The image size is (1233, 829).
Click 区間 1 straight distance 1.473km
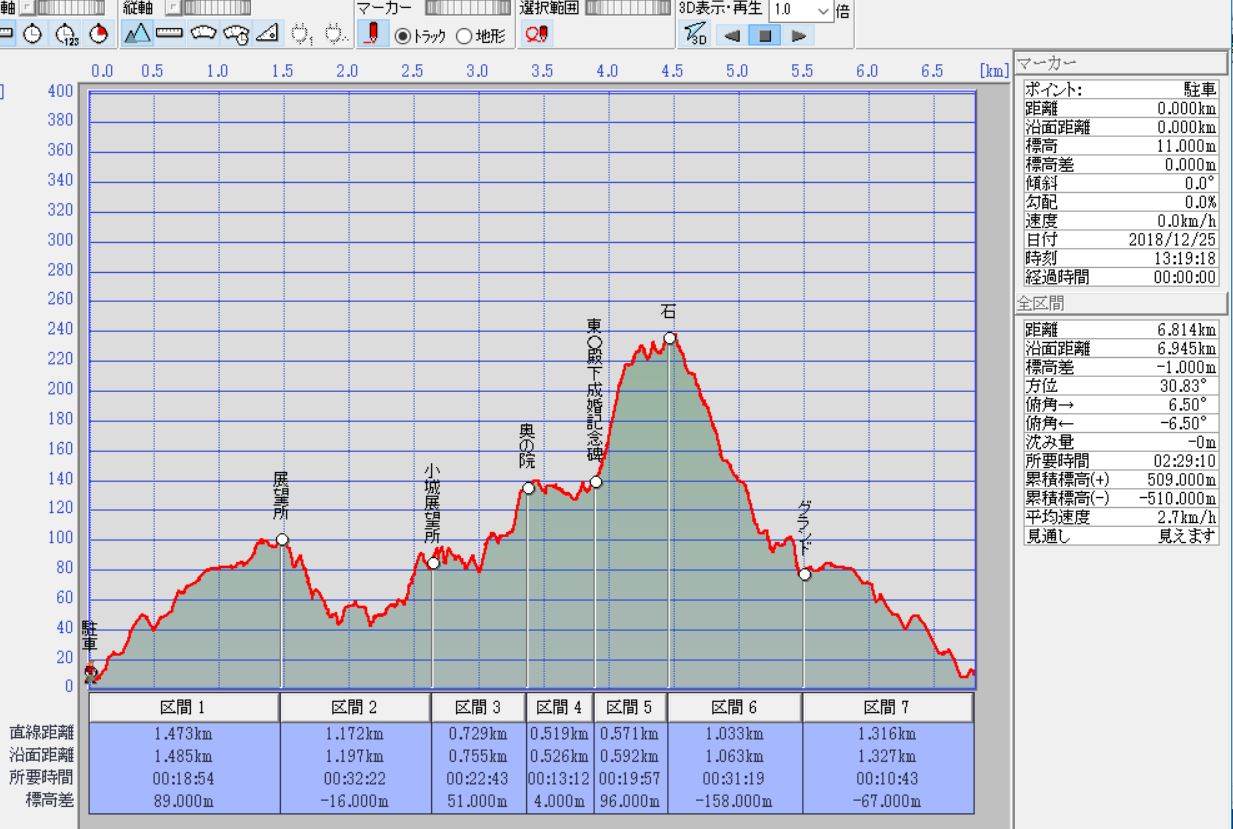pos(185,734)
